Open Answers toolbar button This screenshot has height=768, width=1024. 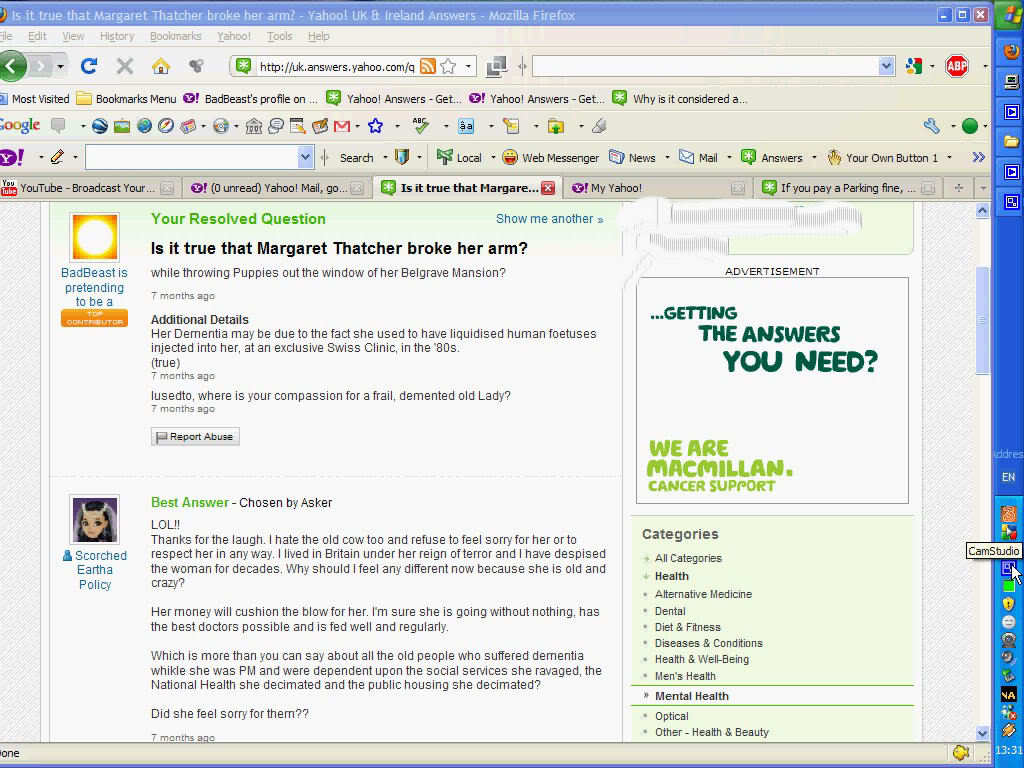(772, 157)
